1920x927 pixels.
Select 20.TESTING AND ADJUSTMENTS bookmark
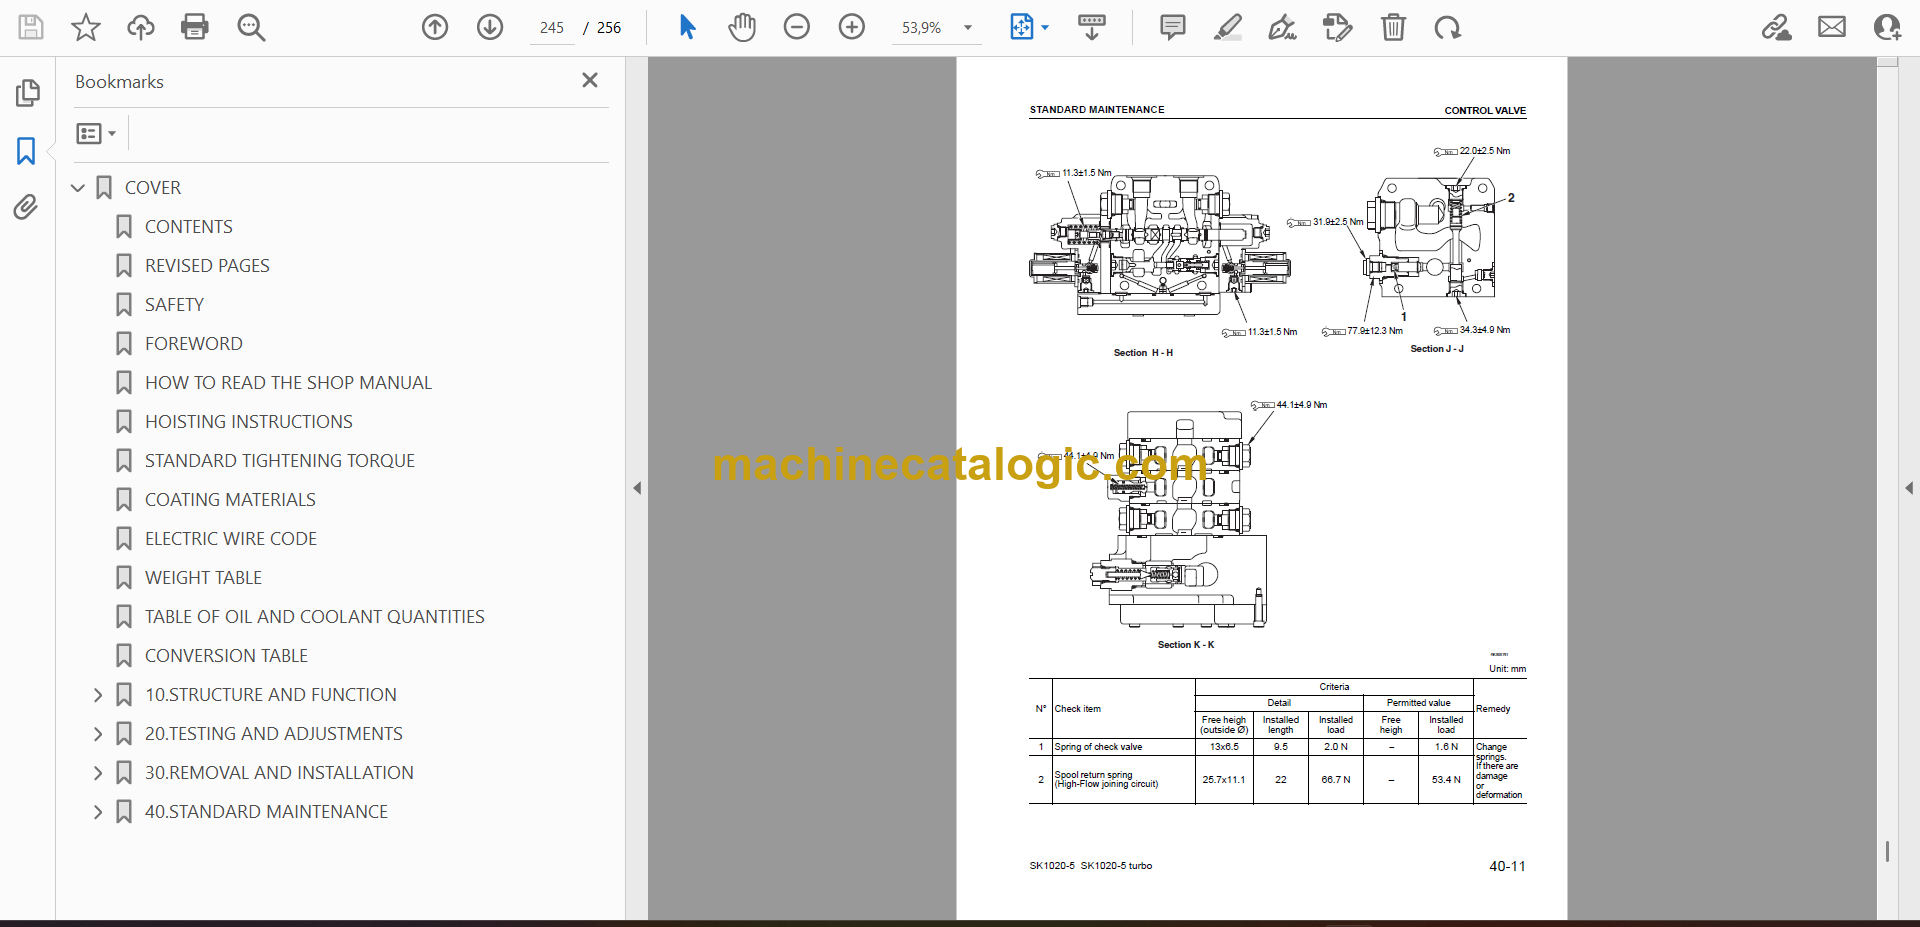point(274,734)
